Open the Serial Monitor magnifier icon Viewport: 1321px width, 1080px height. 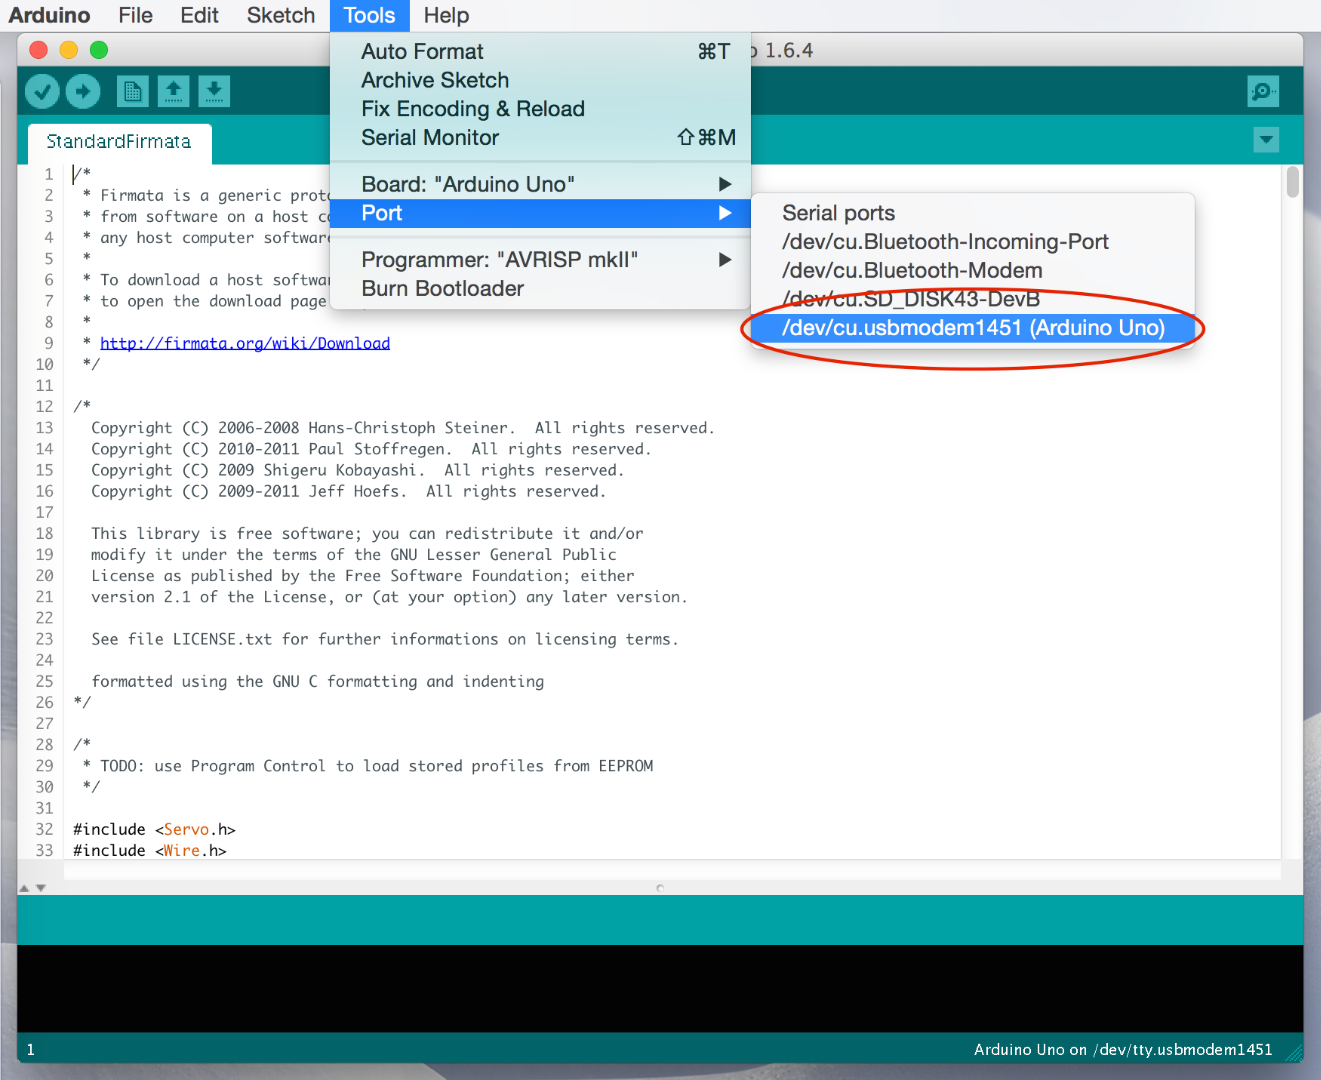click(1262, 91)
